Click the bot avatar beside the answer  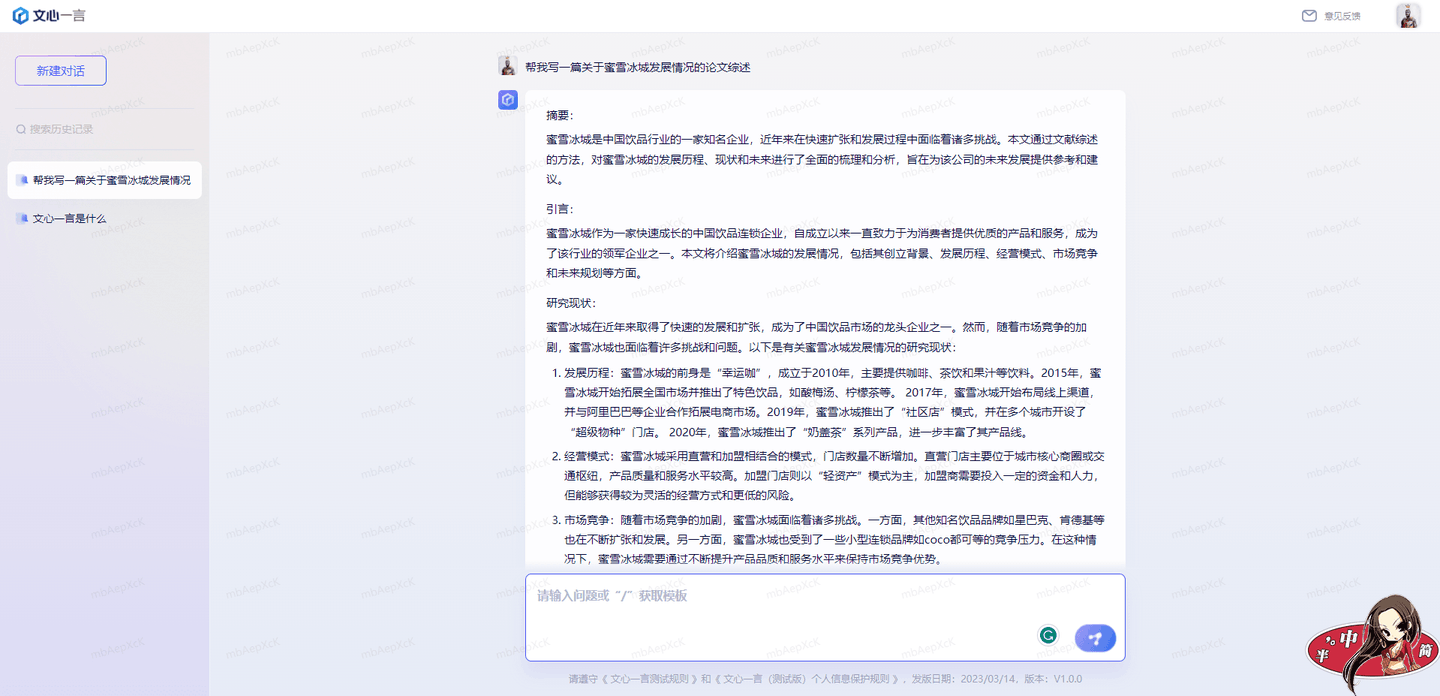click(508, 100)
